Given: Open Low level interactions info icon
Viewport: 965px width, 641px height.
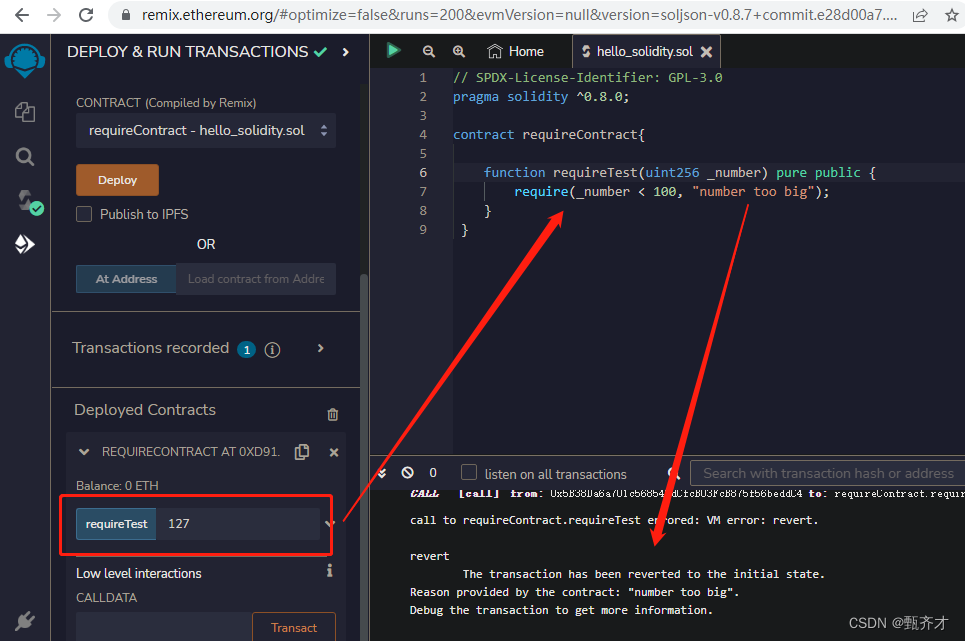Looking at the screenshot, I should (330, 571).
